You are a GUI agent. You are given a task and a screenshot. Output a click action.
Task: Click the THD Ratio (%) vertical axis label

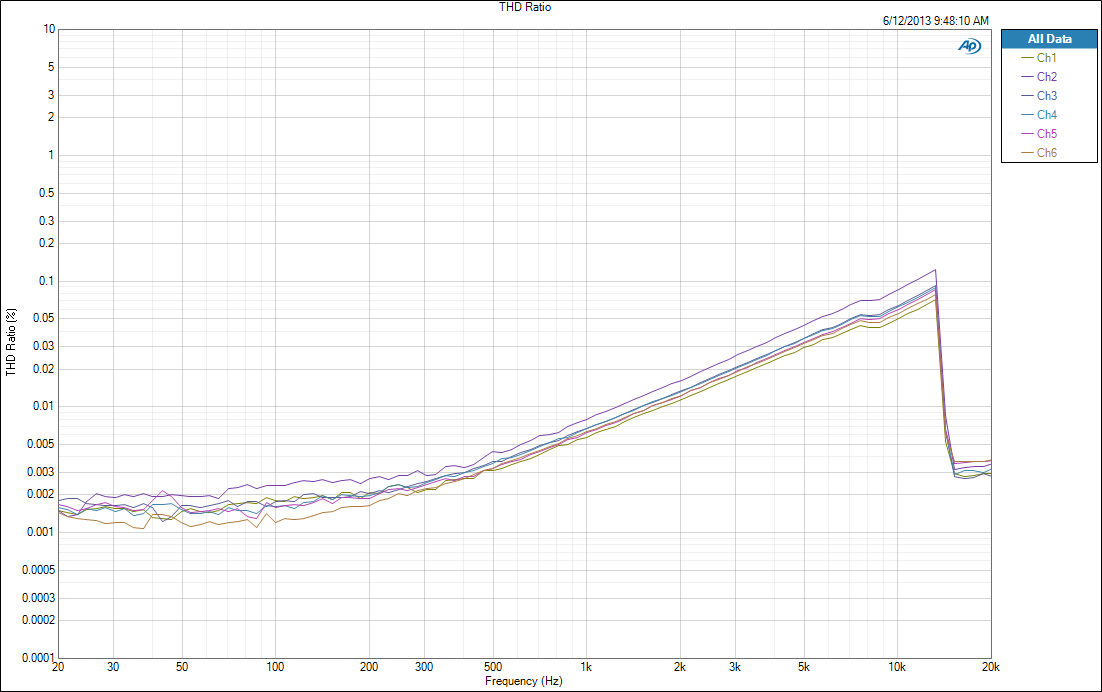[x=11, y=342]
